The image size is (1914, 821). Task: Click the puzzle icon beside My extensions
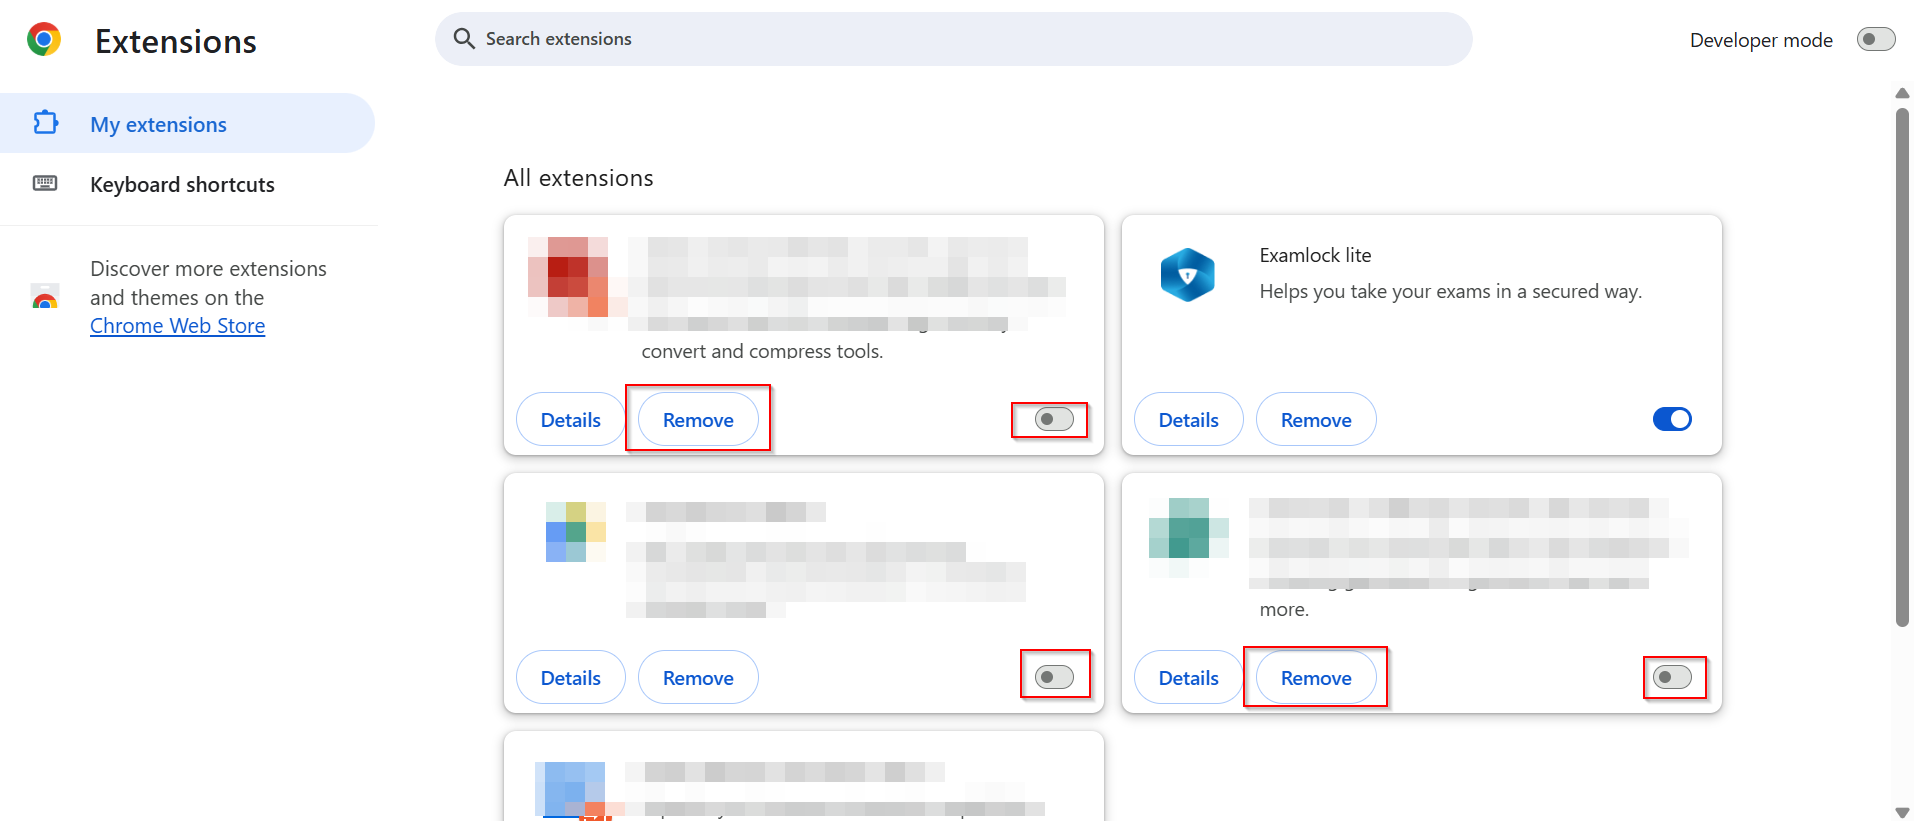pos(45,123)
